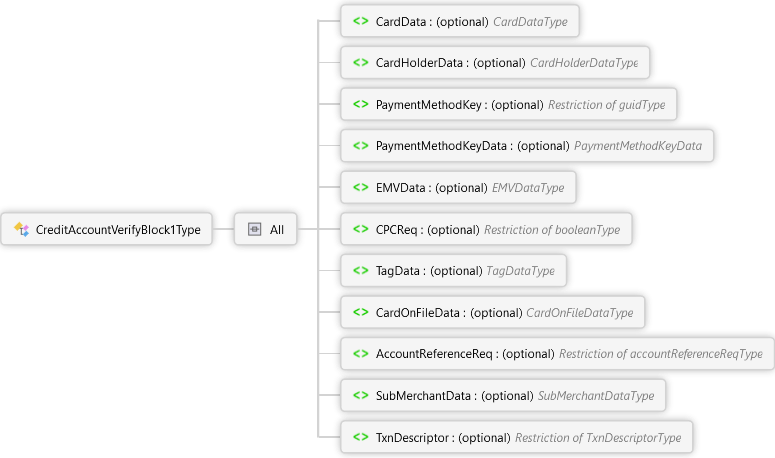Click the element icon beside TagData

coord(360,271)
